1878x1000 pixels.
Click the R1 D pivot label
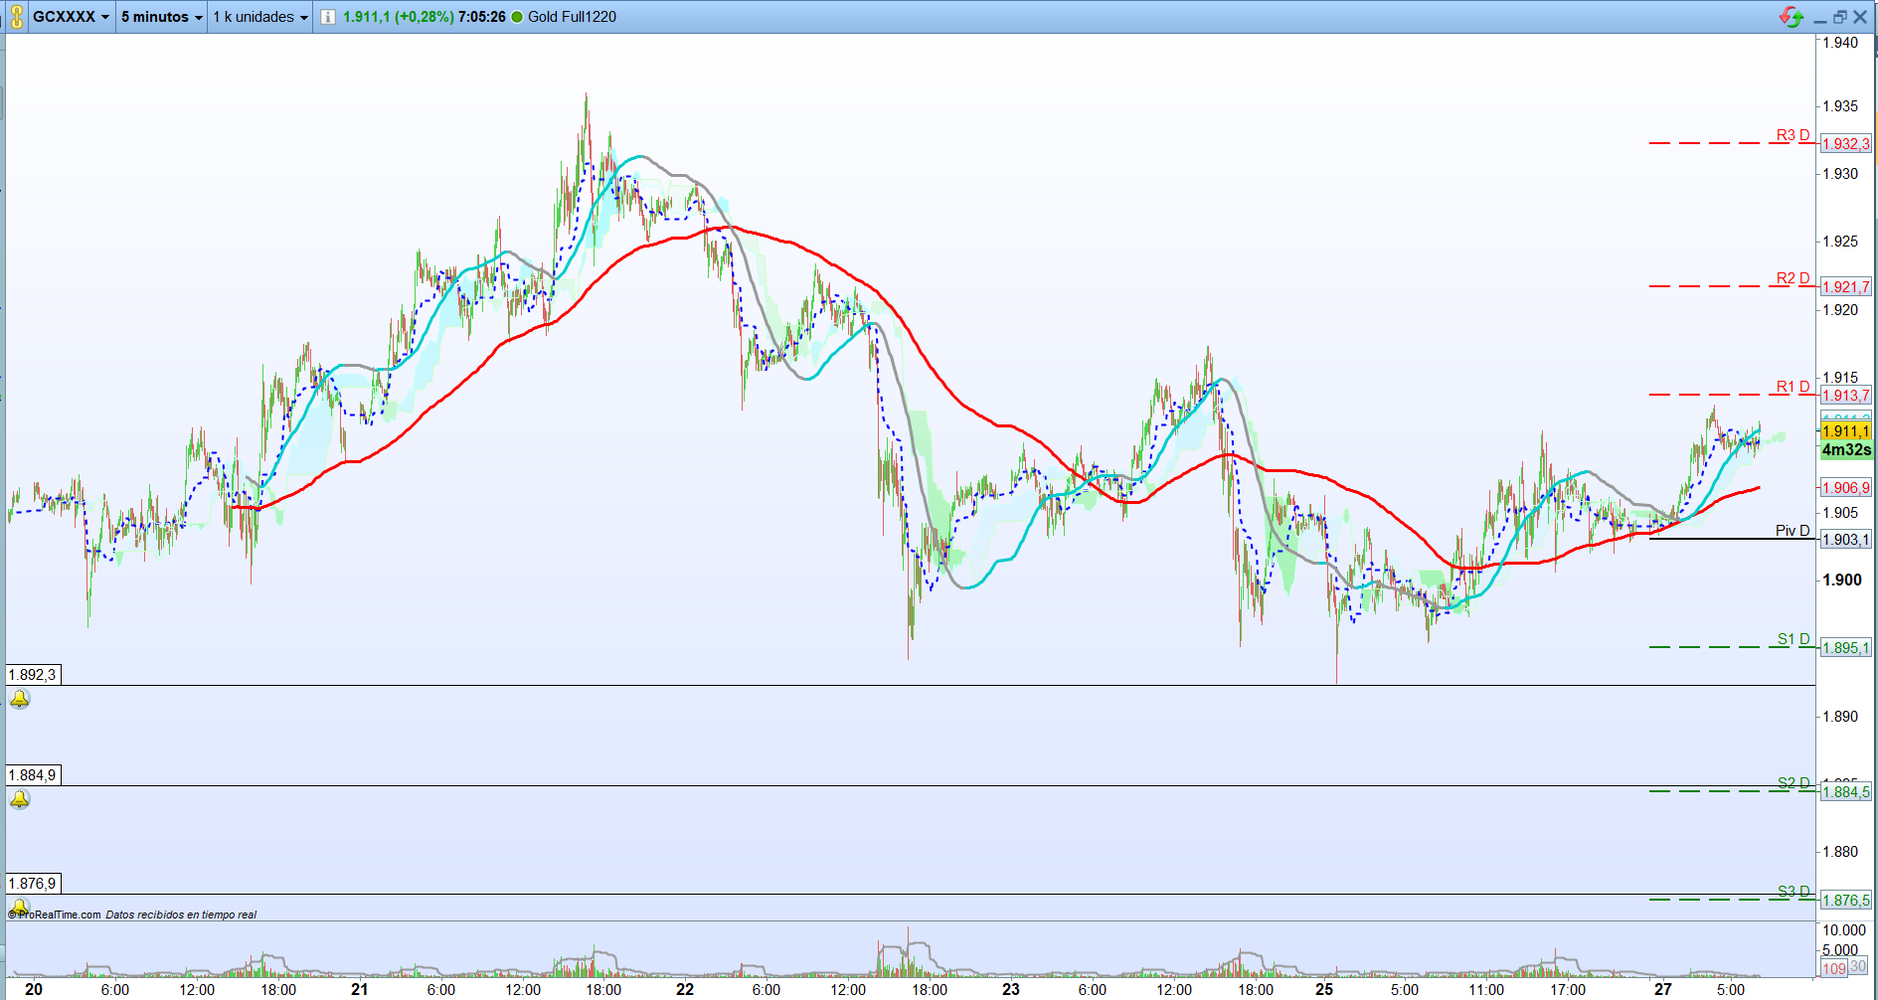pos(1793,387)
